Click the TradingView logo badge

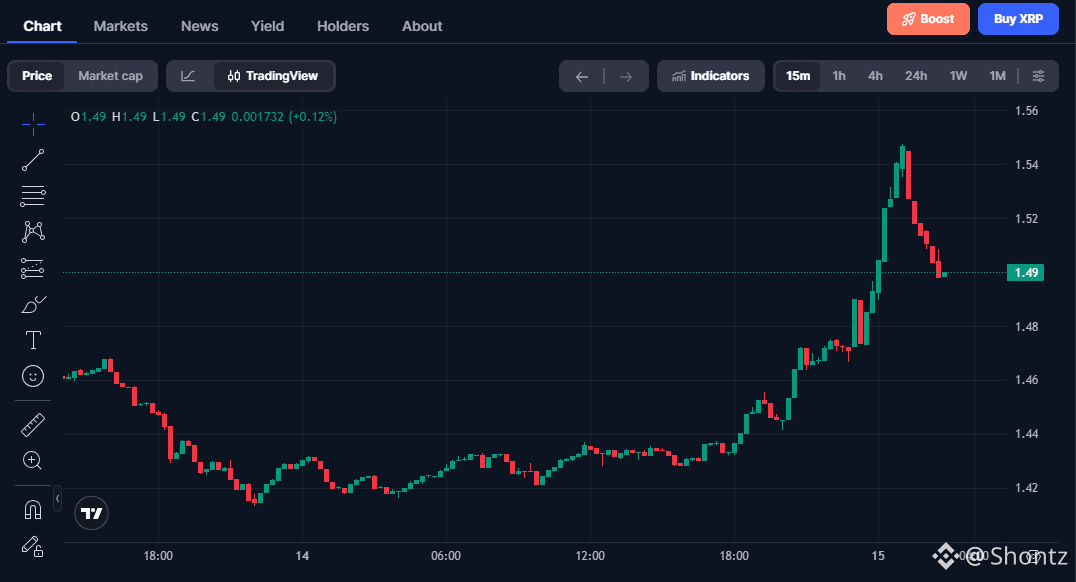[x=91, y=513]
